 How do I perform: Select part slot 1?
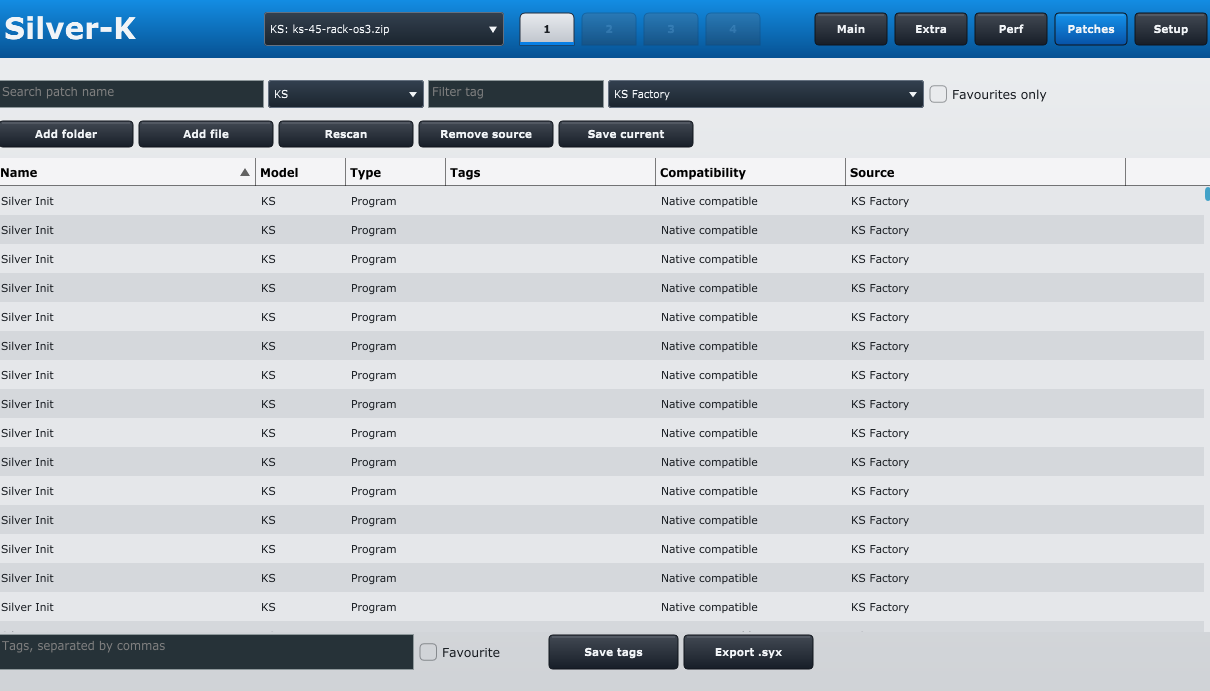click(547, 29)
